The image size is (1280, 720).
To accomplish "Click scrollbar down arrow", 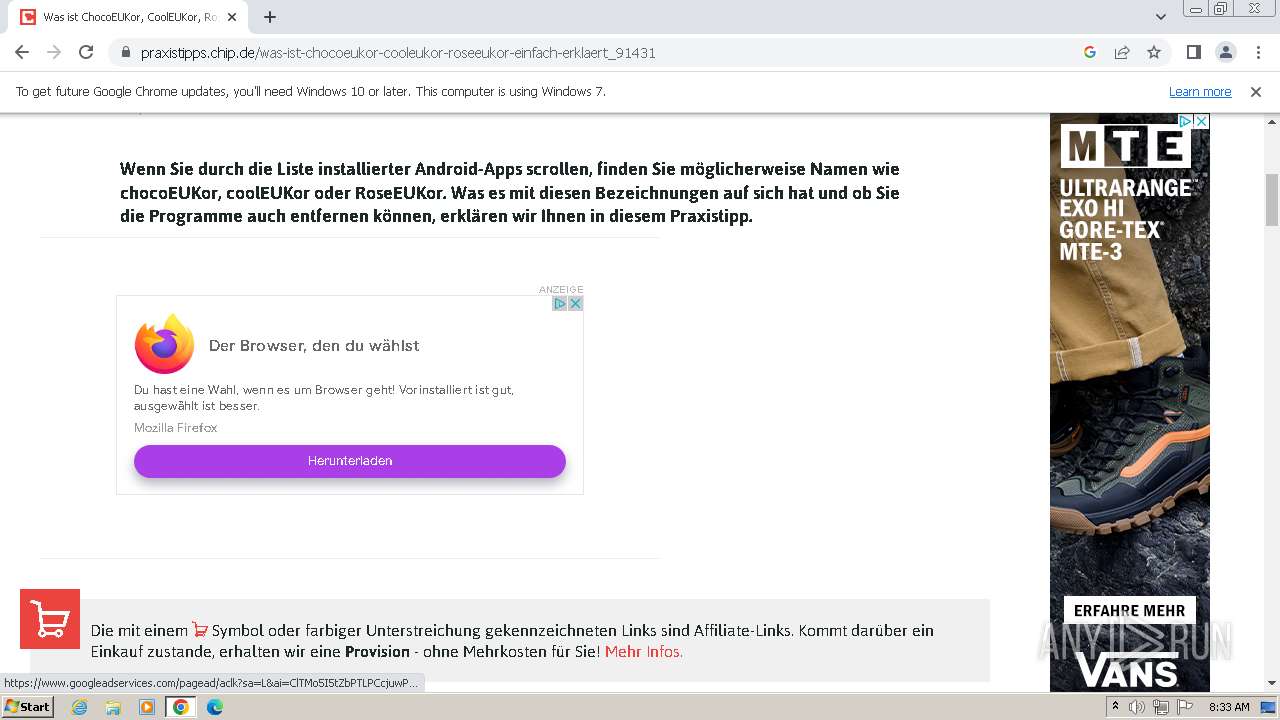I will (1272, 683).
